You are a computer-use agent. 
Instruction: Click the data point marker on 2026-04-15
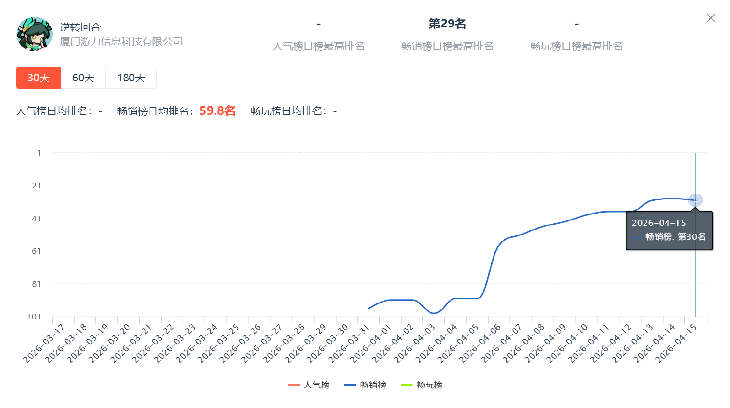click(695, 201)
